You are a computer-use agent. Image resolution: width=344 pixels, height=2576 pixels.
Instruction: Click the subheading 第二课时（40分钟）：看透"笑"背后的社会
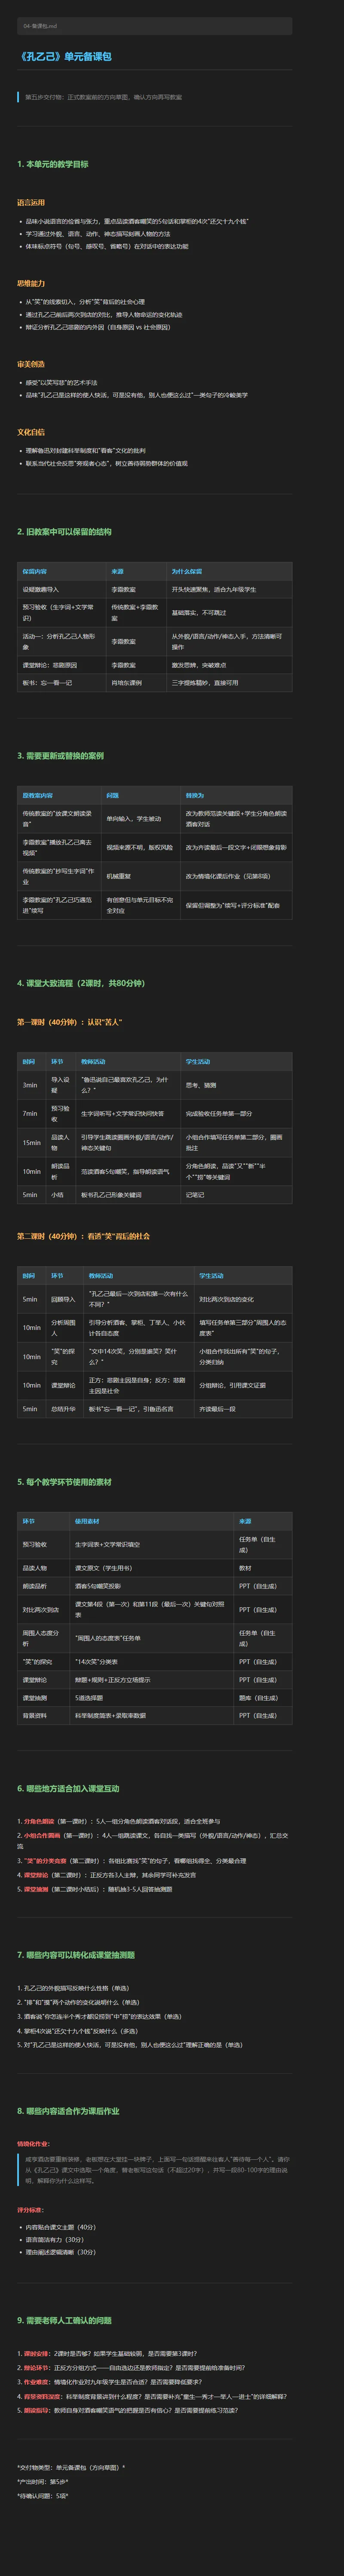pyautogui.click(x=83, y=1236)
